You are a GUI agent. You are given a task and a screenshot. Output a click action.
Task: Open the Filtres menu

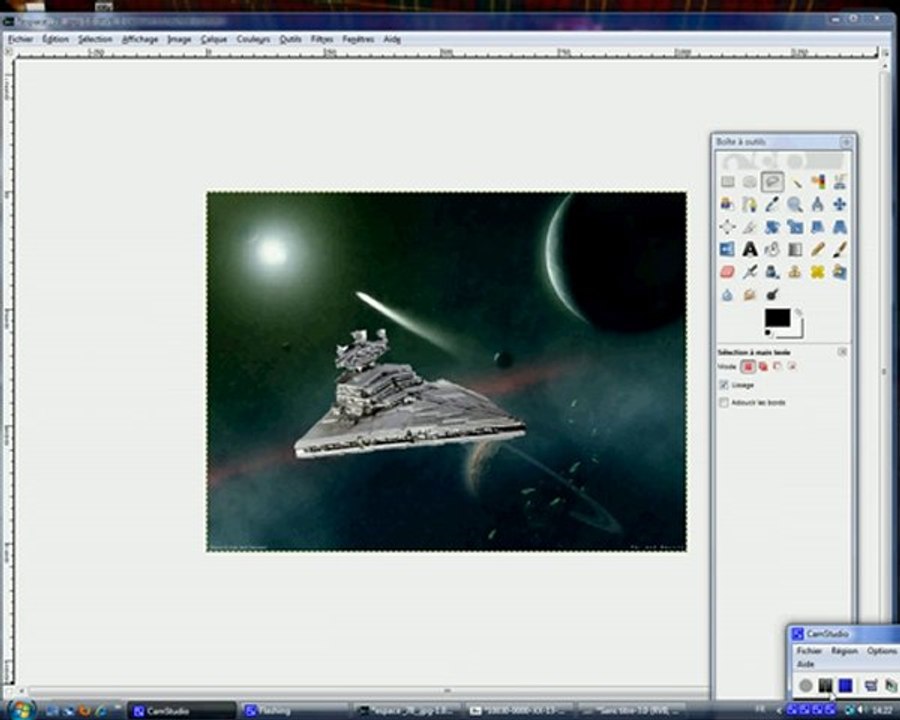coord(322,39)
